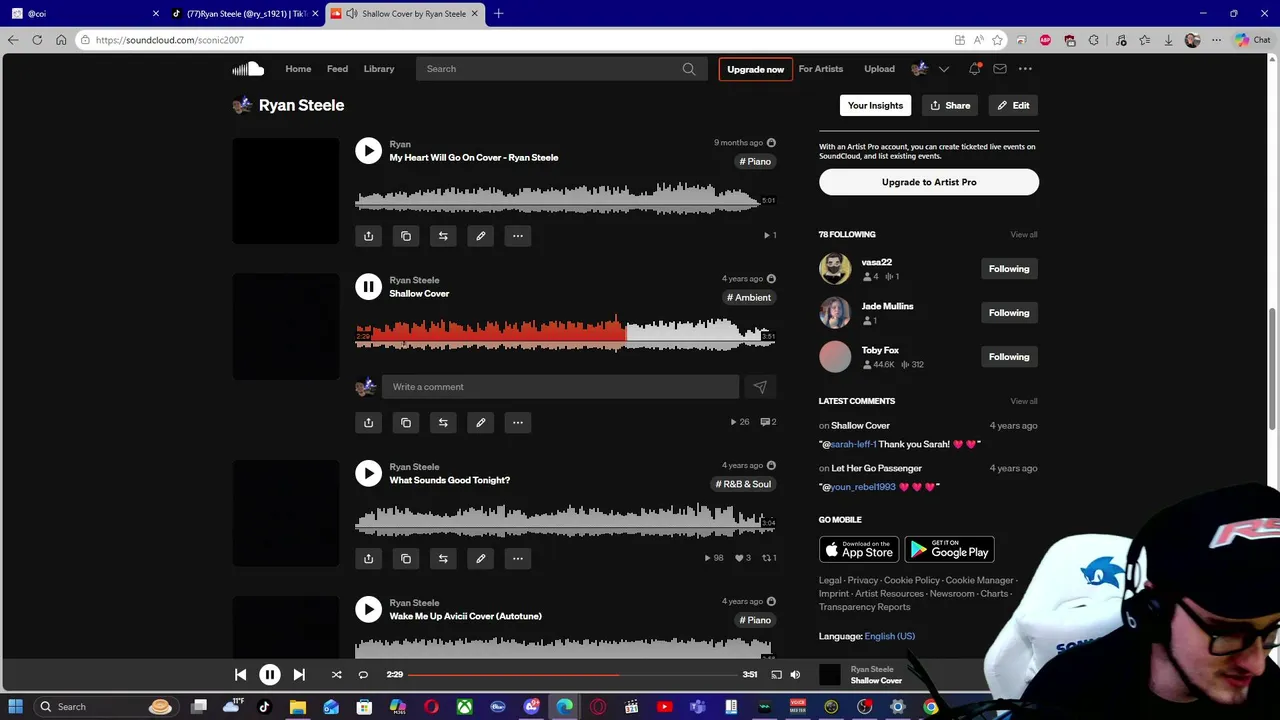Edit What Sounds Good Tonight? track
Viewport: 1280px width, 720px height.
point(481,558)
